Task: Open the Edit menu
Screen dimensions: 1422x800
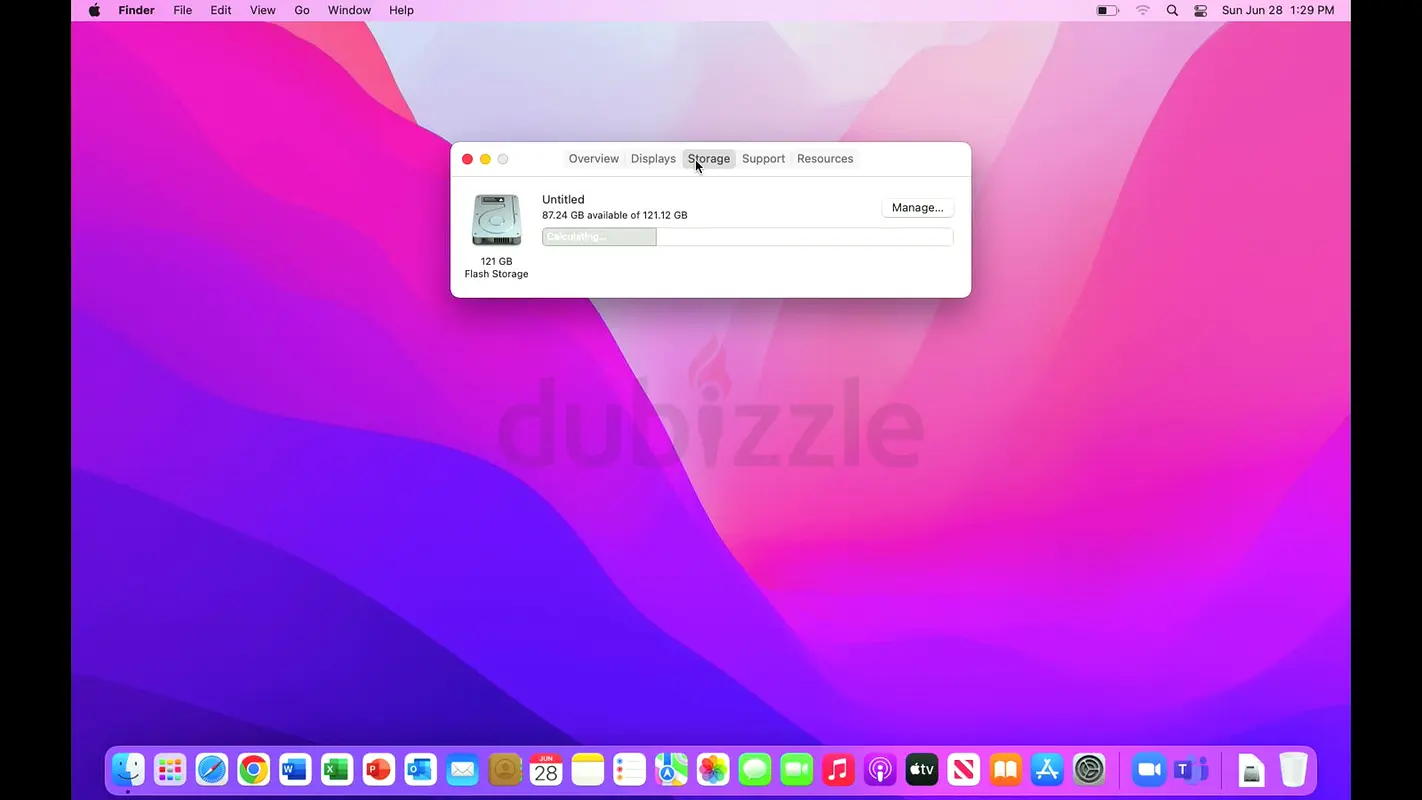Action: 221,10
